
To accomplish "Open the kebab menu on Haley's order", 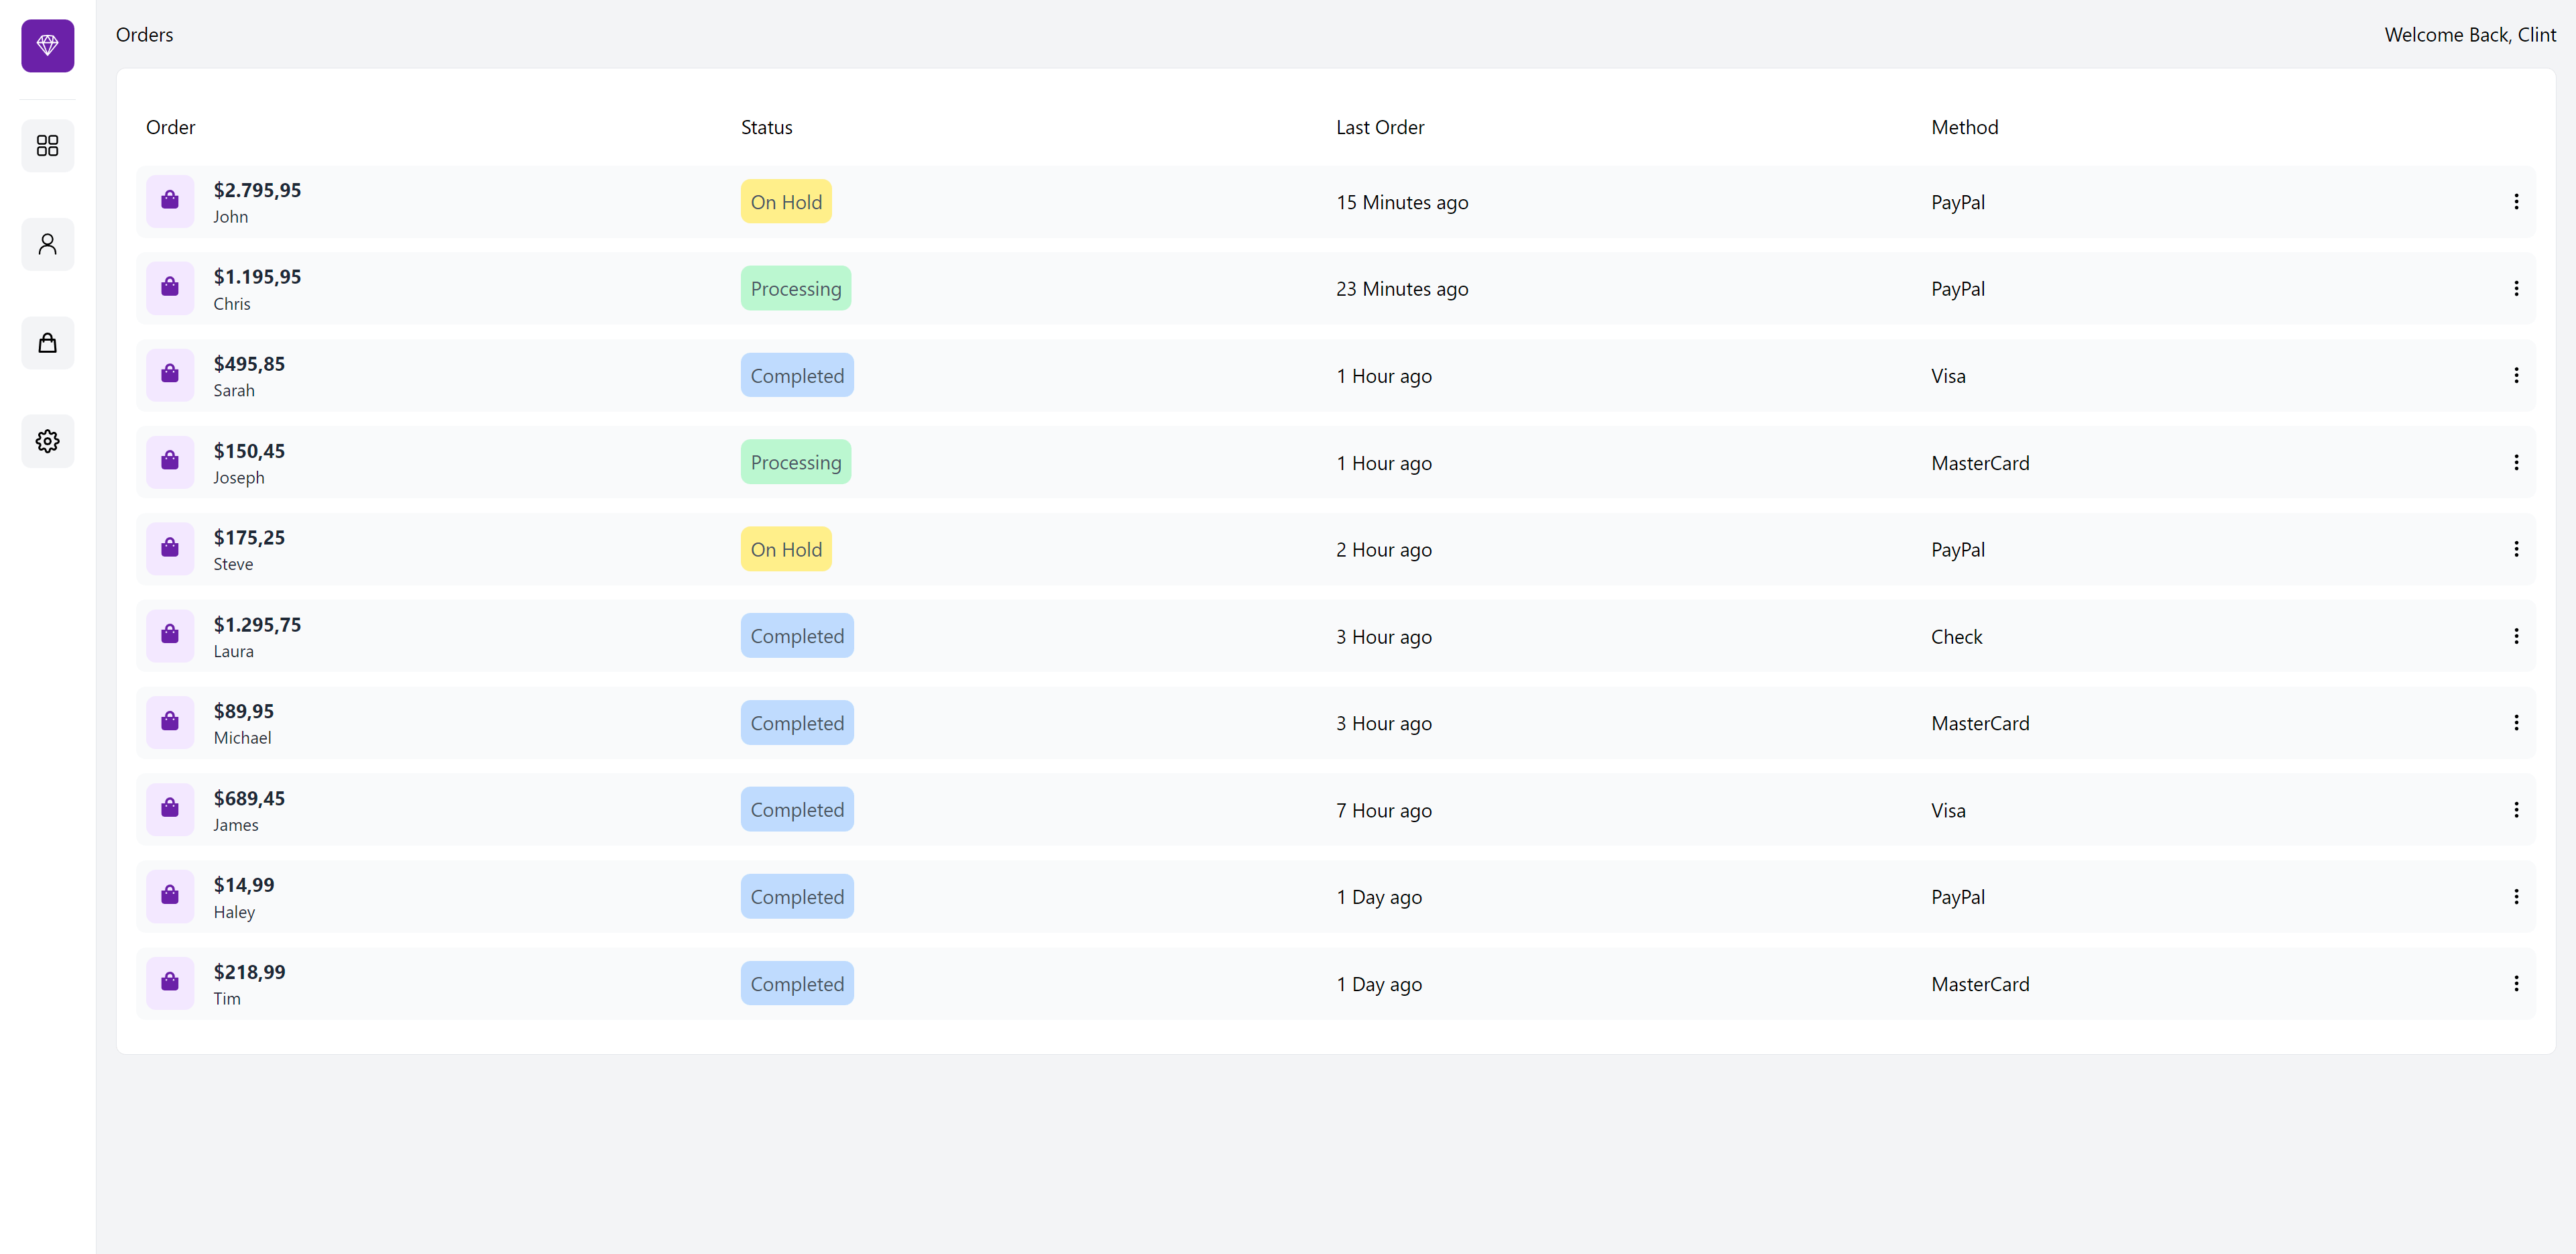I will tap(2516, 896).
